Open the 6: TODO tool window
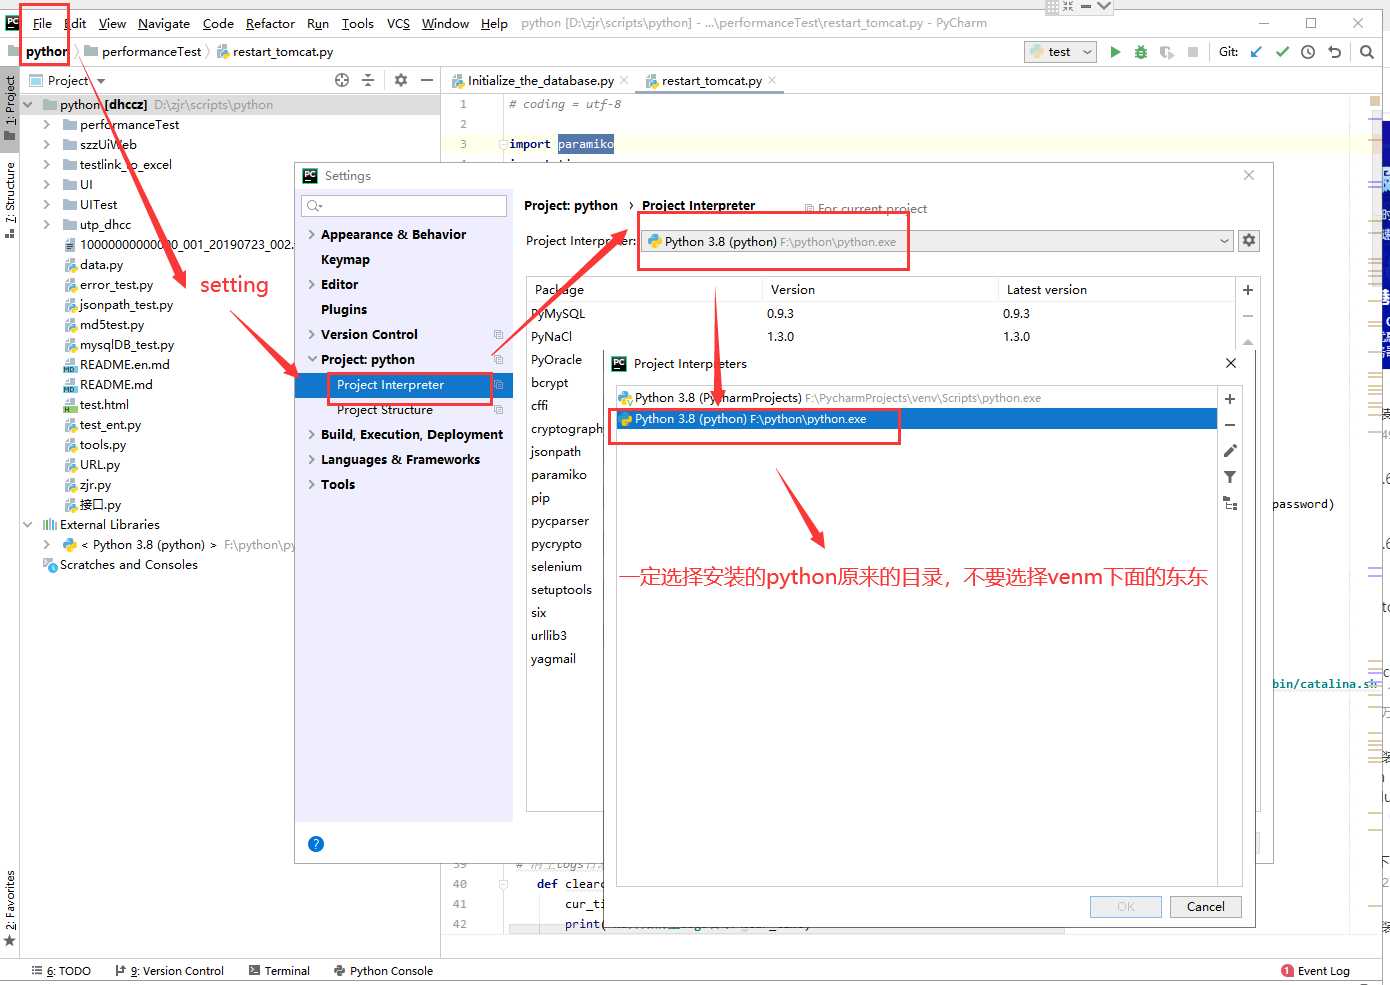The height and width of the screenshot is (985, 1390). 61,971
